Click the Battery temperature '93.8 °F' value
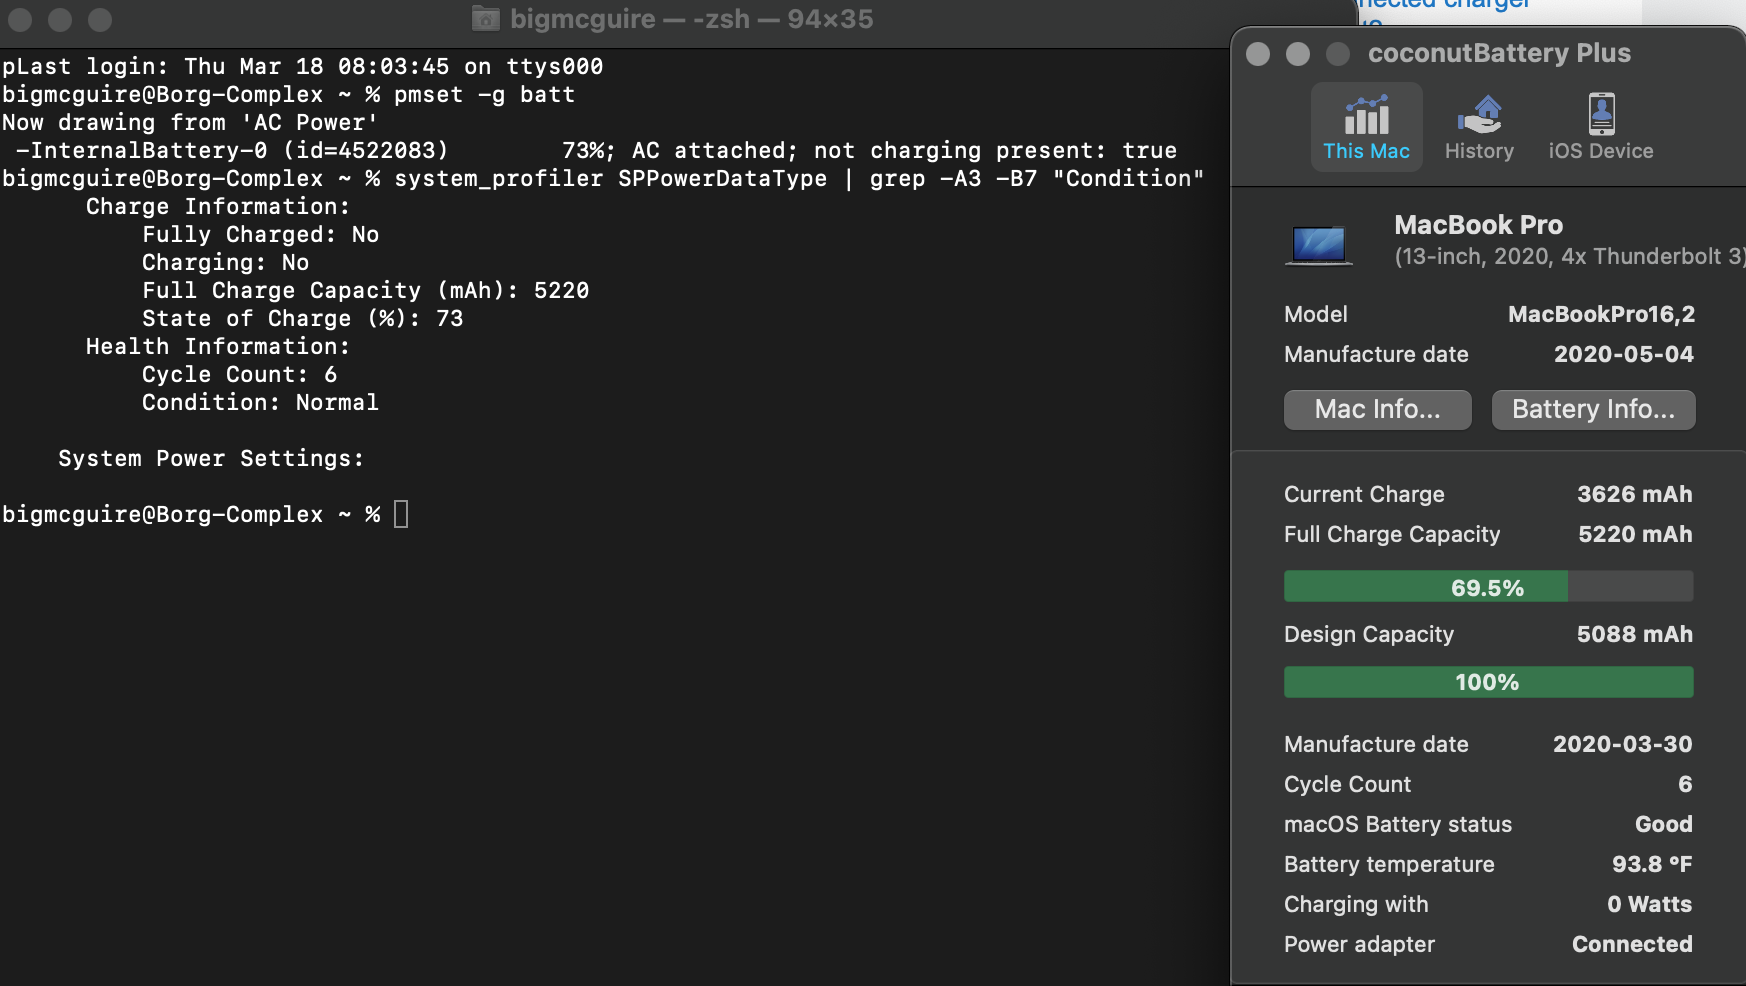Viewport: 1746px width, 986px height. (x=1652, y=864)
